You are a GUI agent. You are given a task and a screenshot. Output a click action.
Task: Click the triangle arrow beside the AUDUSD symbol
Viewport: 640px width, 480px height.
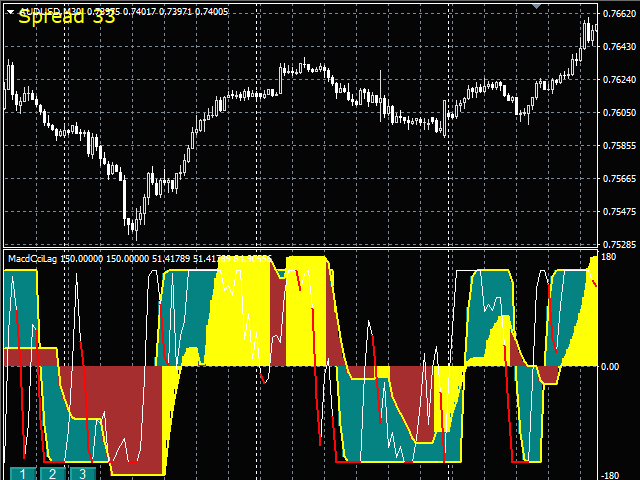[x=10, y=10]
